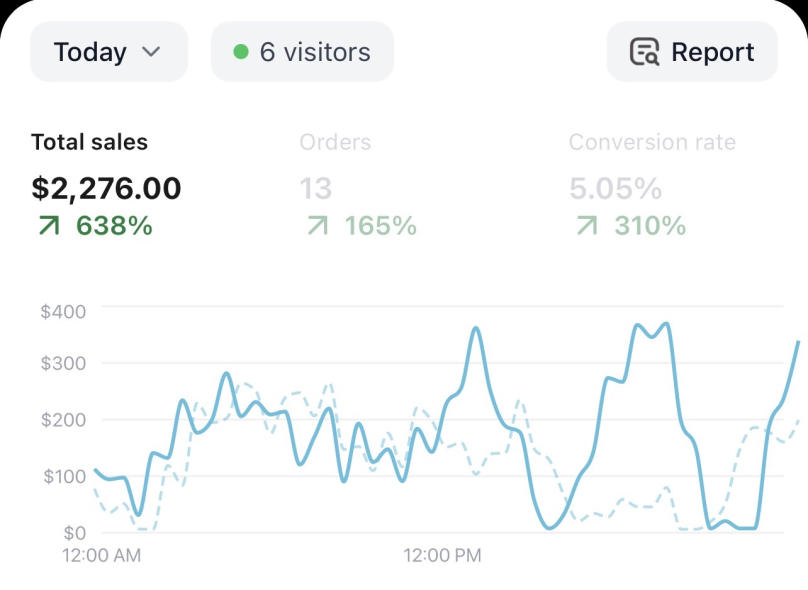Select the Total sales metric tab
The height and width of the screenshot is (590, 808).
(89, 142)
